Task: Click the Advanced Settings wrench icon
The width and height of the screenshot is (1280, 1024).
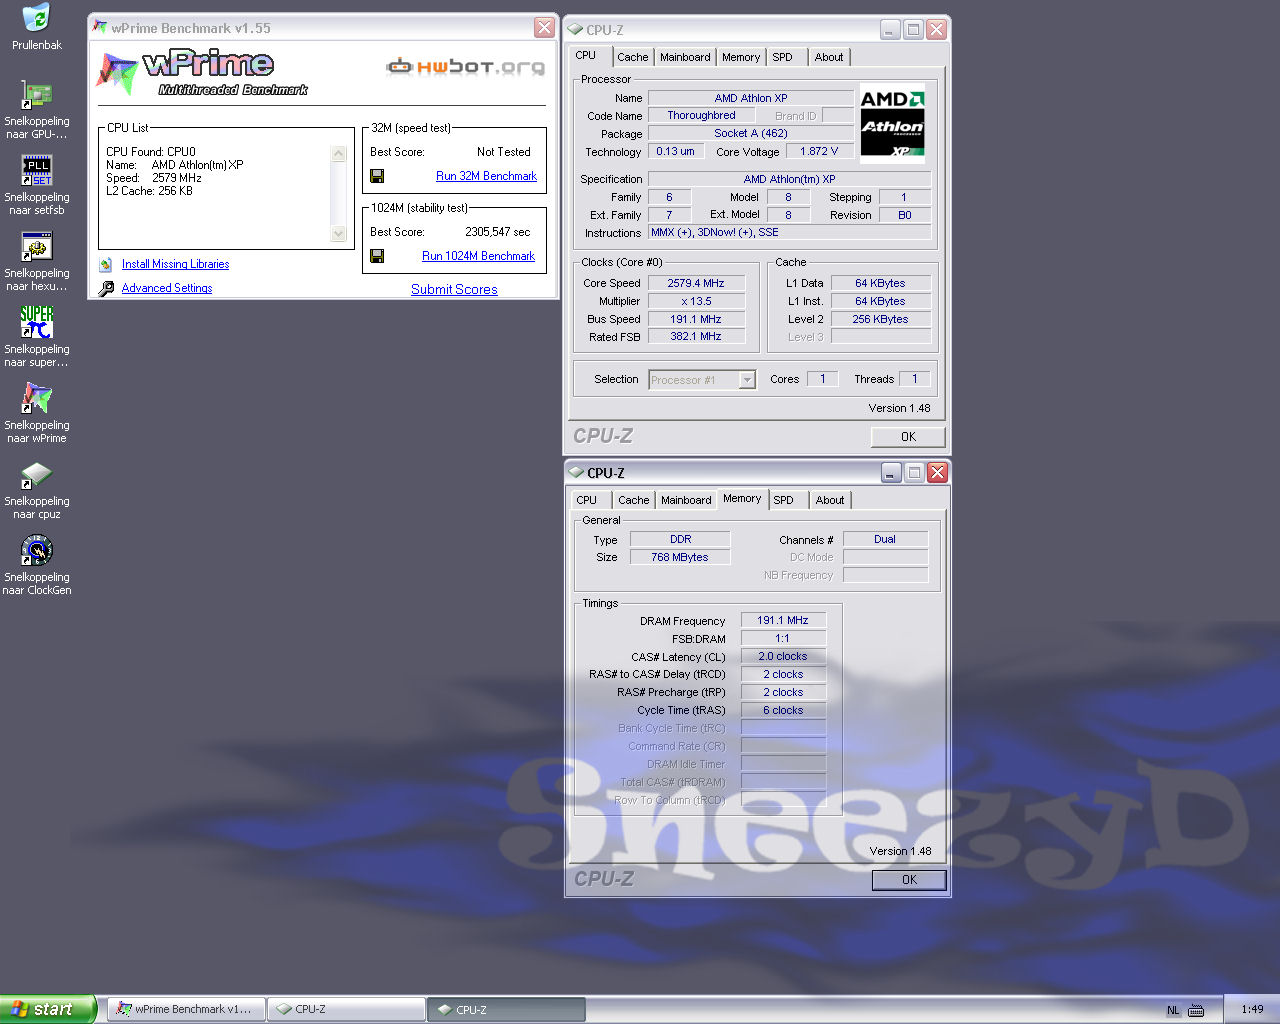Action: (x=106, y=289)
